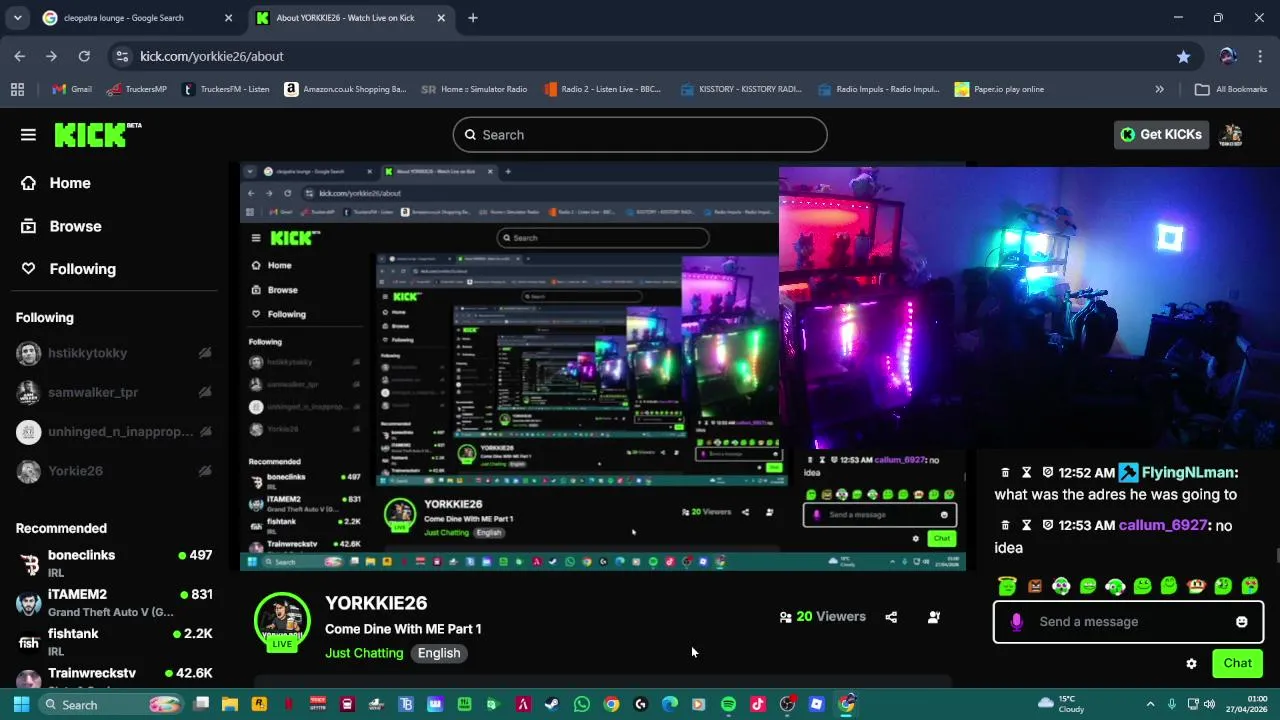This screenshot has height=720, width=1280.
Task: Click the Get KICKs button
Action: tap(1161, 135)
